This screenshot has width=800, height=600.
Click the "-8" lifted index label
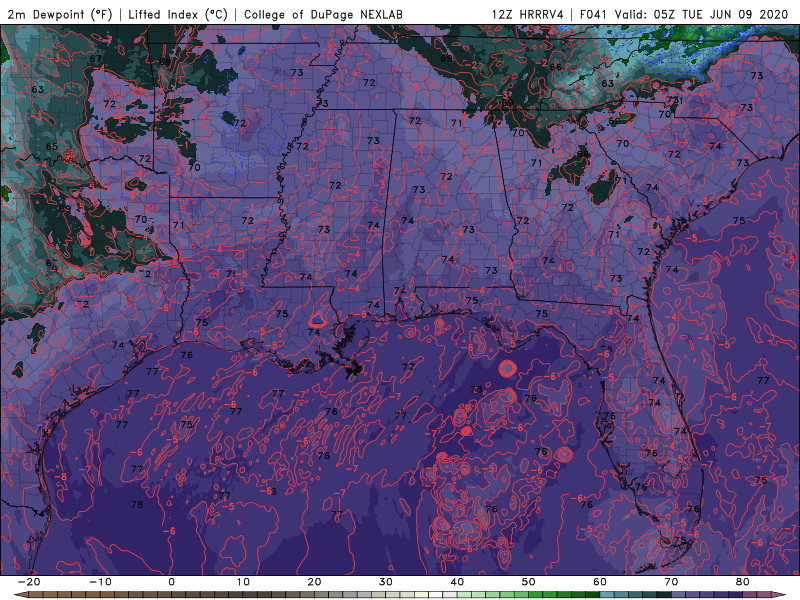61,477
